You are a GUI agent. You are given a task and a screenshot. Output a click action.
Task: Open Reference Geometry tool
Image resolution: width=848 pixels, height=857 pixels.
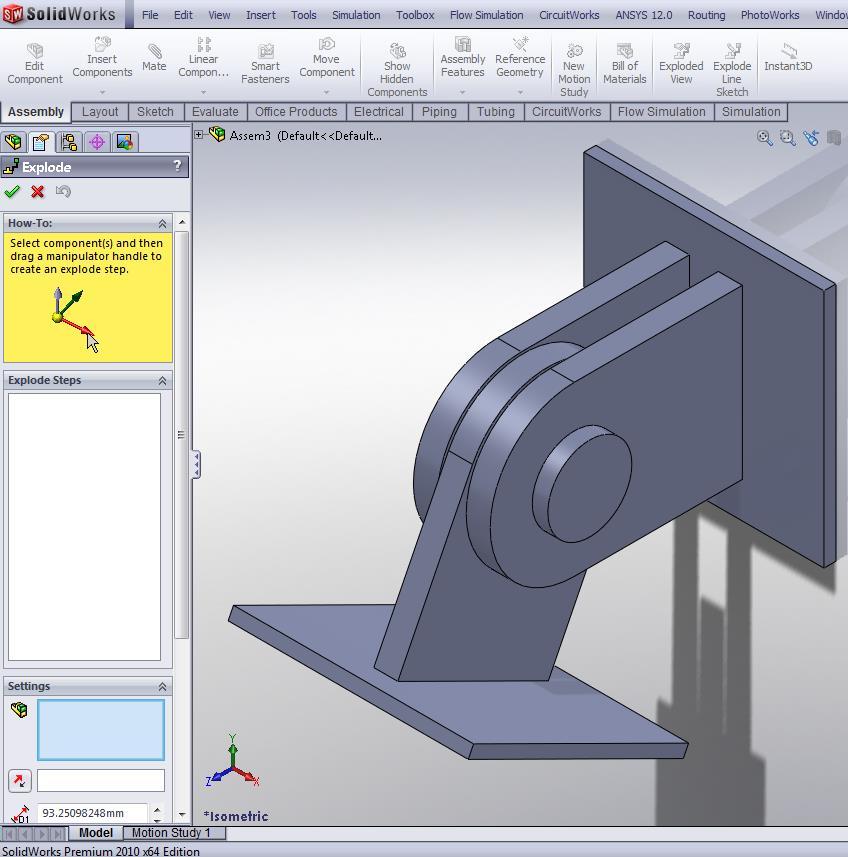point(520,57)
